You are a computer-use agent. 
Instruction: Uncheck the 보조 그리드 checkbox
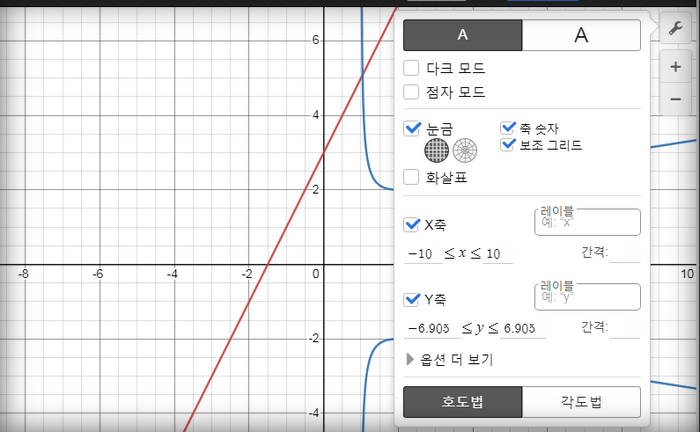[x=508, y=144]
